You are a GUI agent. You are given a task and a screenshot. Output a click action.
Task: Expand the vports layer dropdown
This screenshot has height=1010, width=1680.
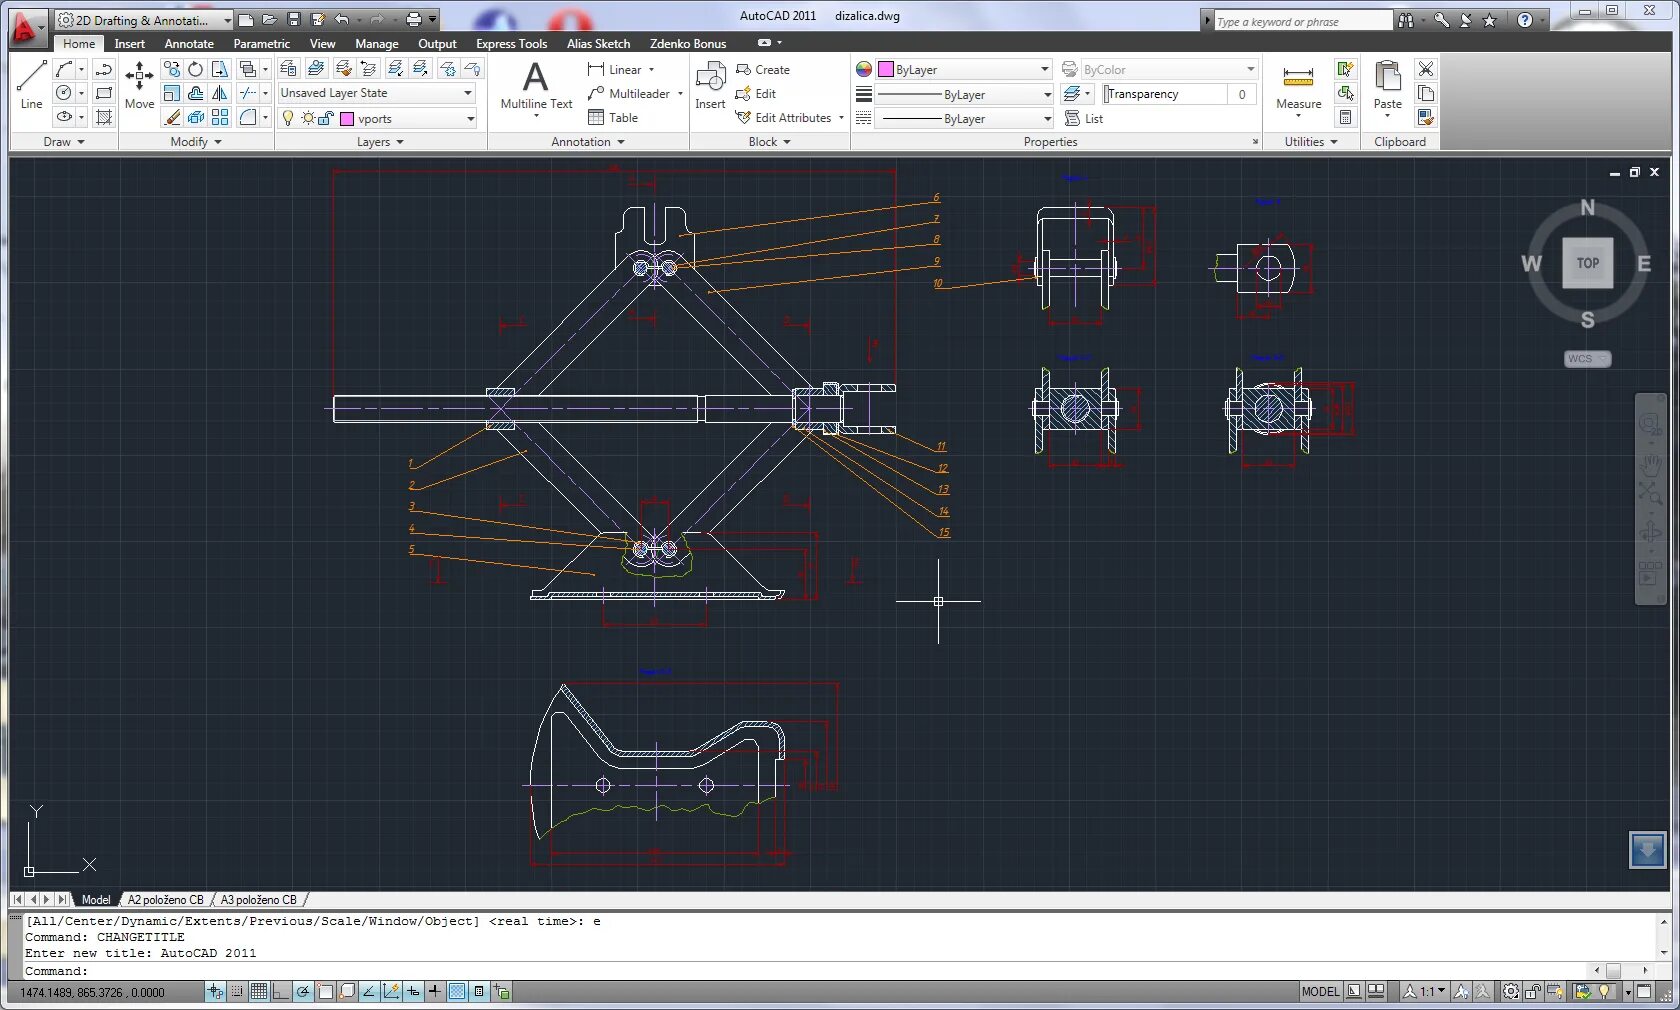tap(470, 118)
